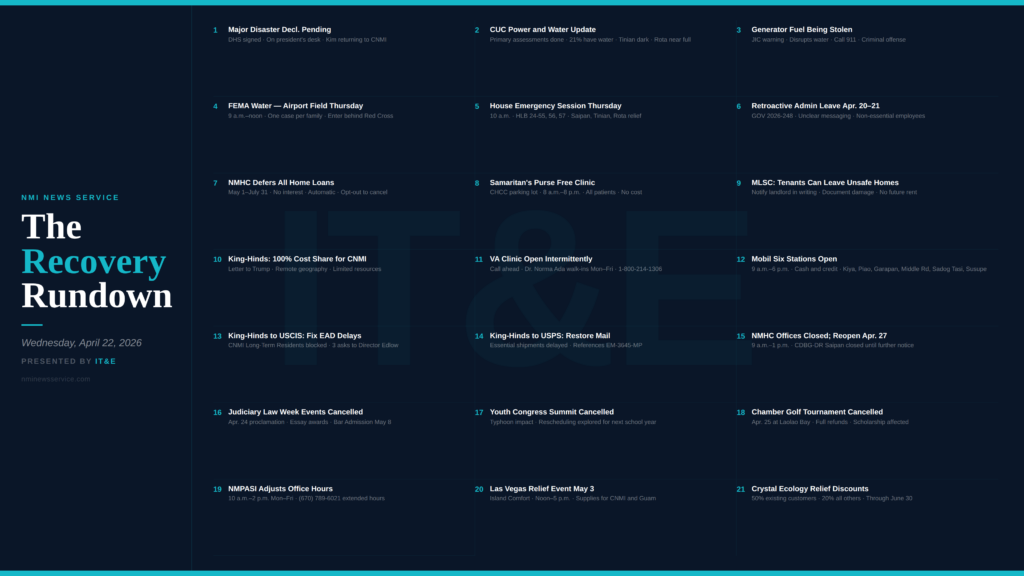Click the Wednesday, April 22, 2026 date
Viewport: 1024px width, 576px height.
pos(81,343)
